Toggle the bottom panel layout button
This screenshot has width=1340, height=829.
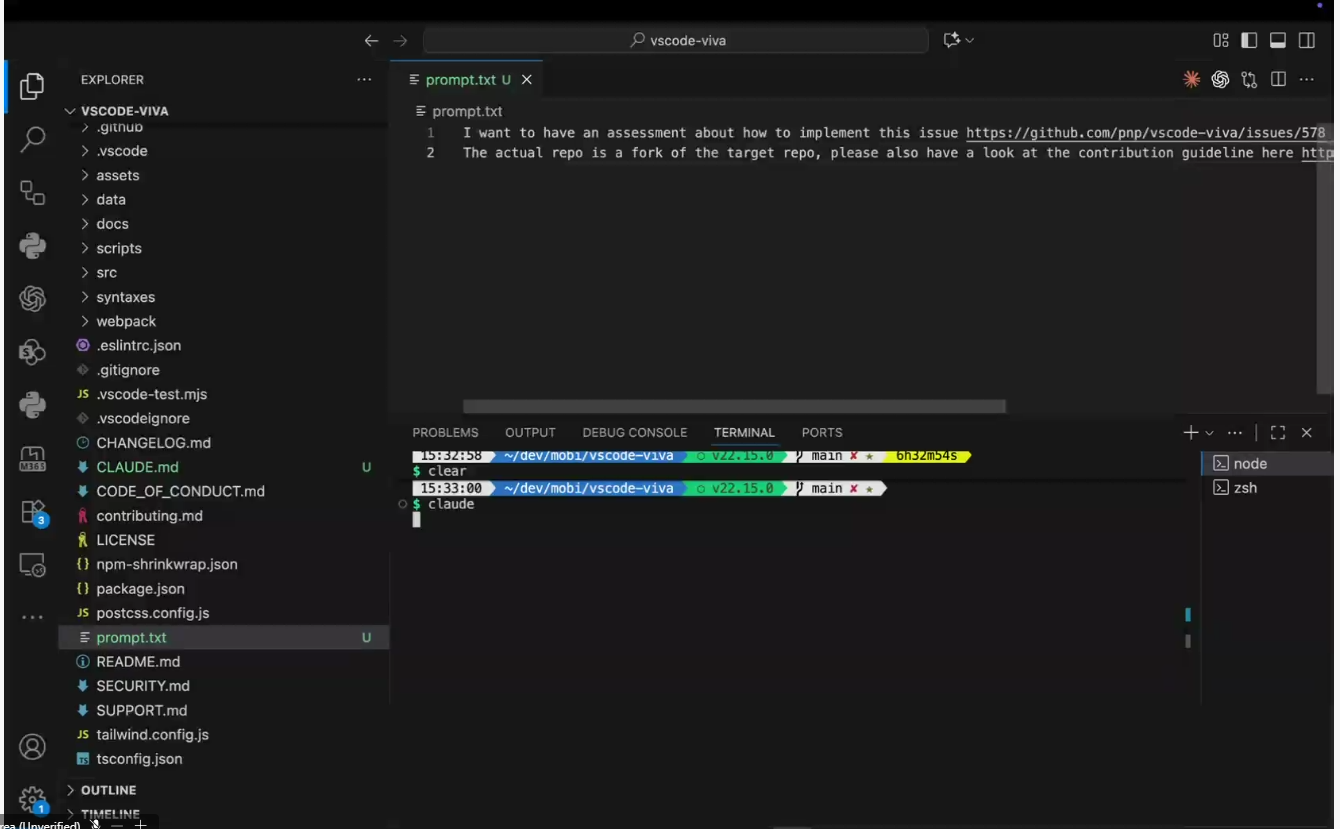point(1277,41)
